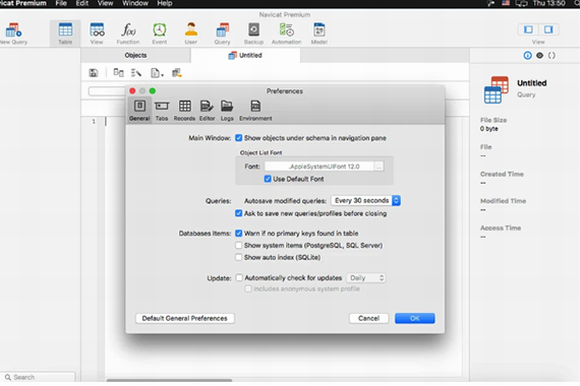Click the font chooser ellipsis button
The image size is (580, 386).
pyautogui.click(x=378, y=166)
